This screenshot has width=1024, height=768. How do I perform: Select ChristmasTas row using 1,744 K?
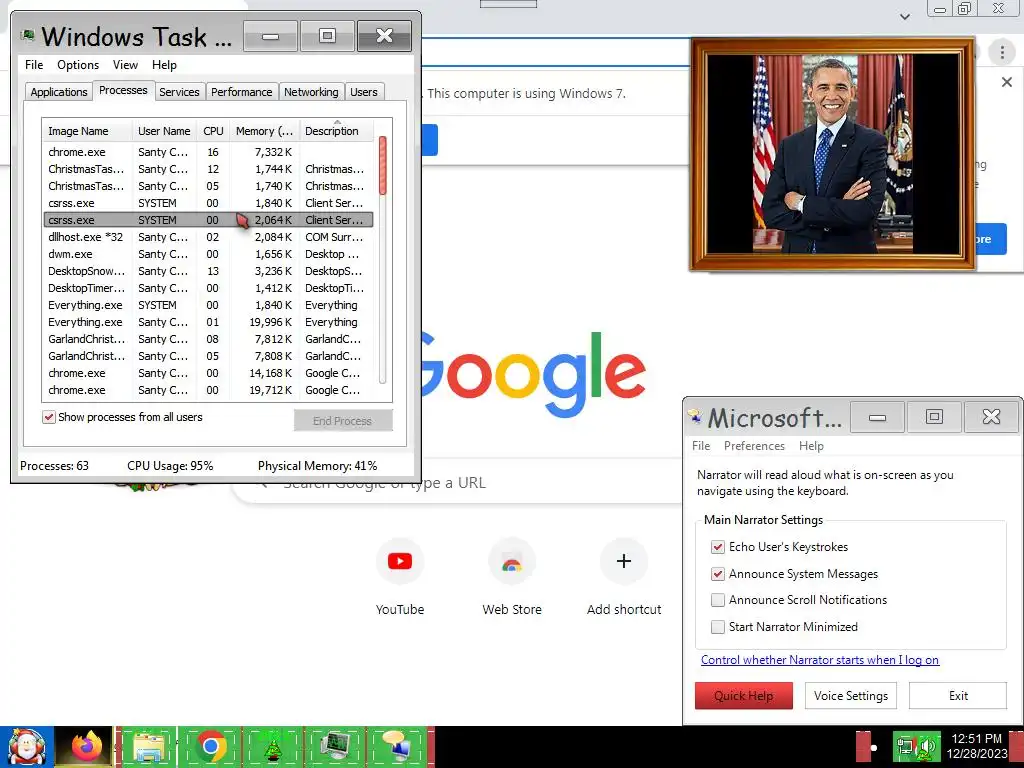208,169
